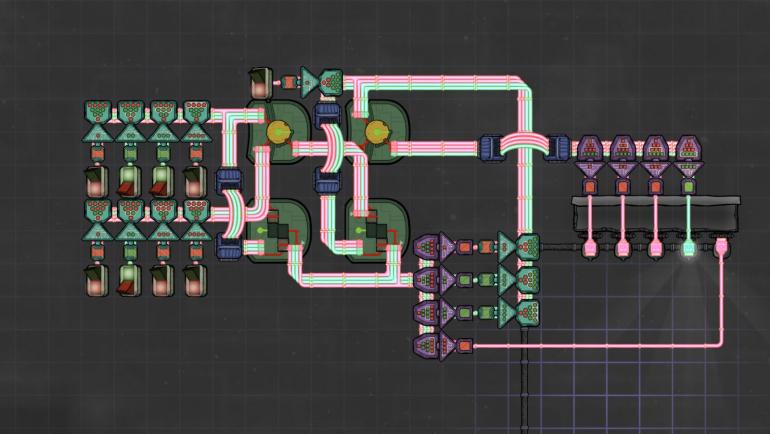Select the upper-right yellow-dial logic building
Image resolution: width=770 pixels, height=434 pixels.
pos(378,132)
